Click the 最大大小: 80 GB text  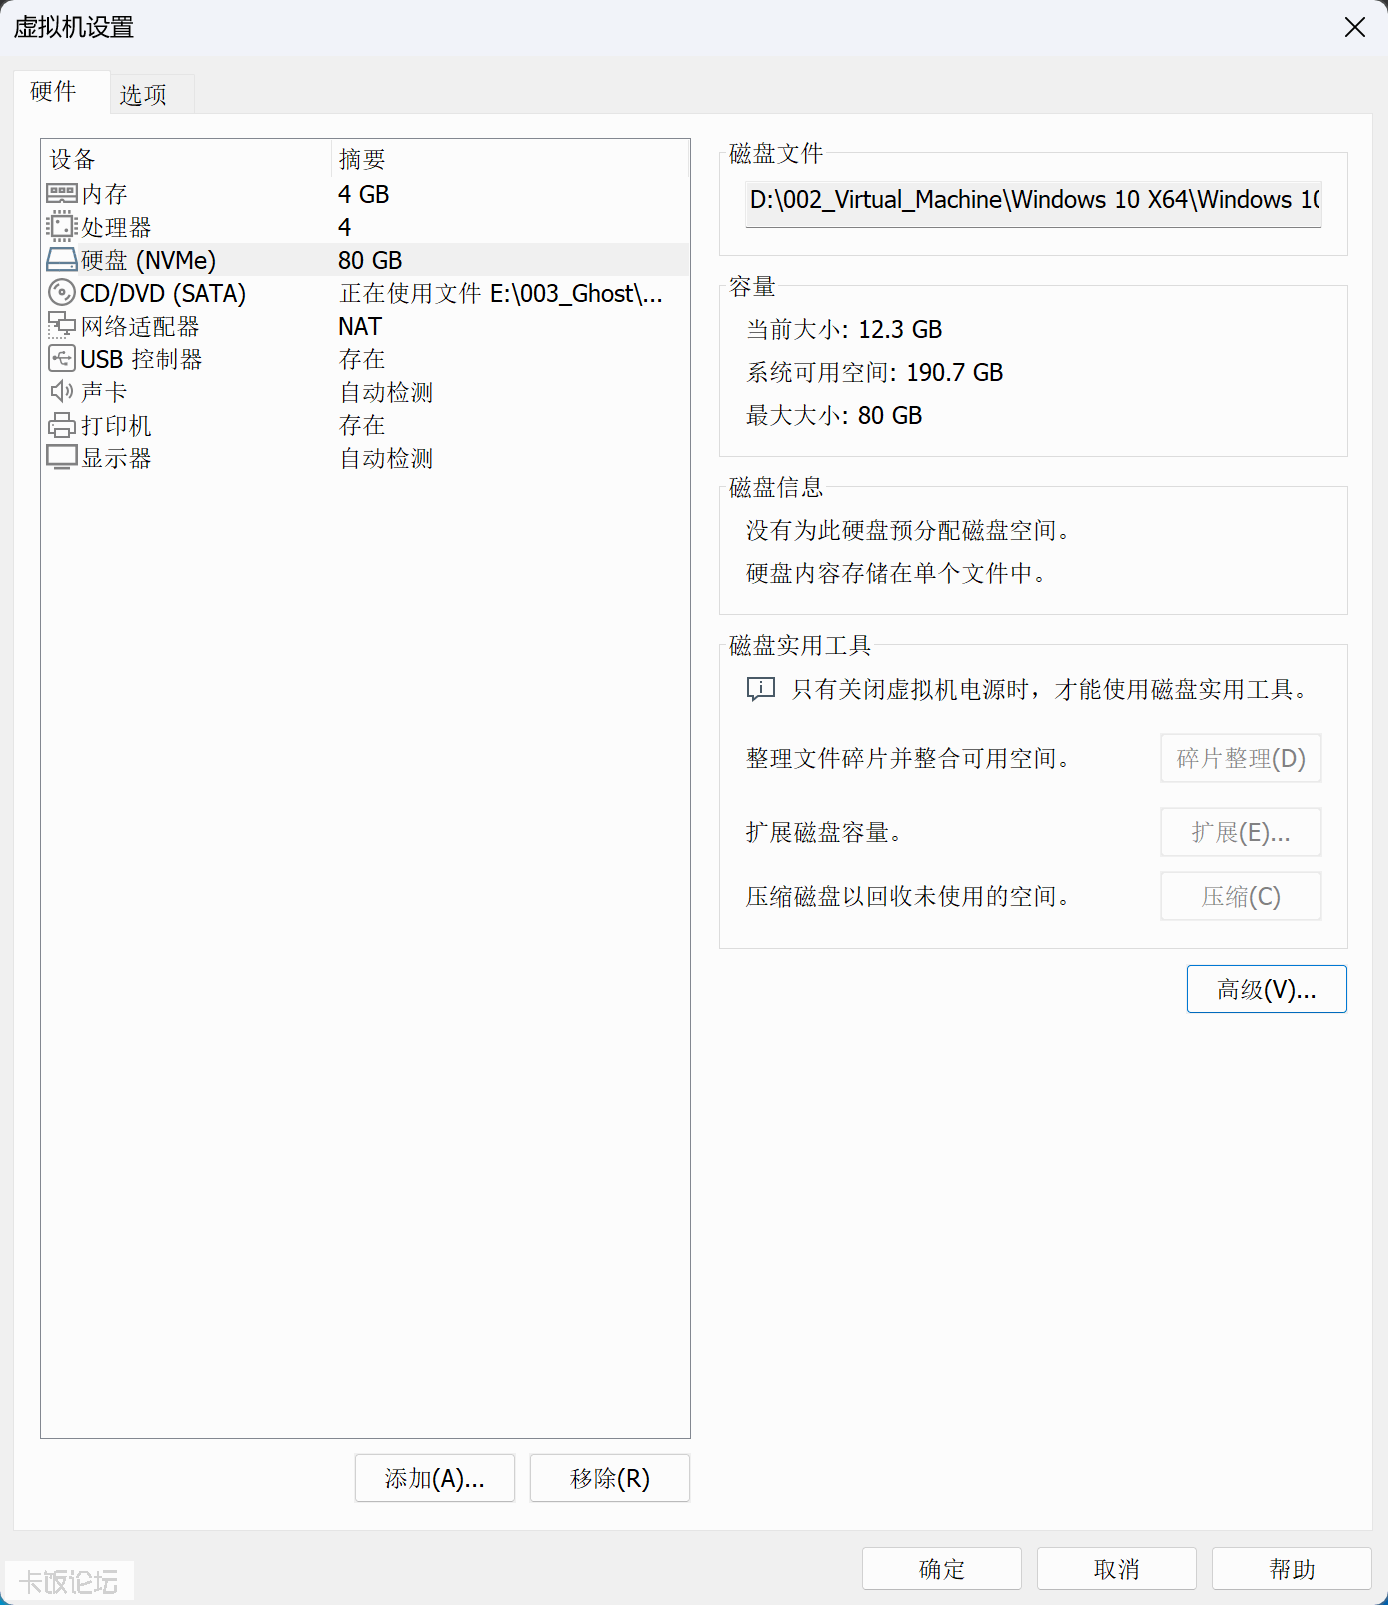click(834, 415)
